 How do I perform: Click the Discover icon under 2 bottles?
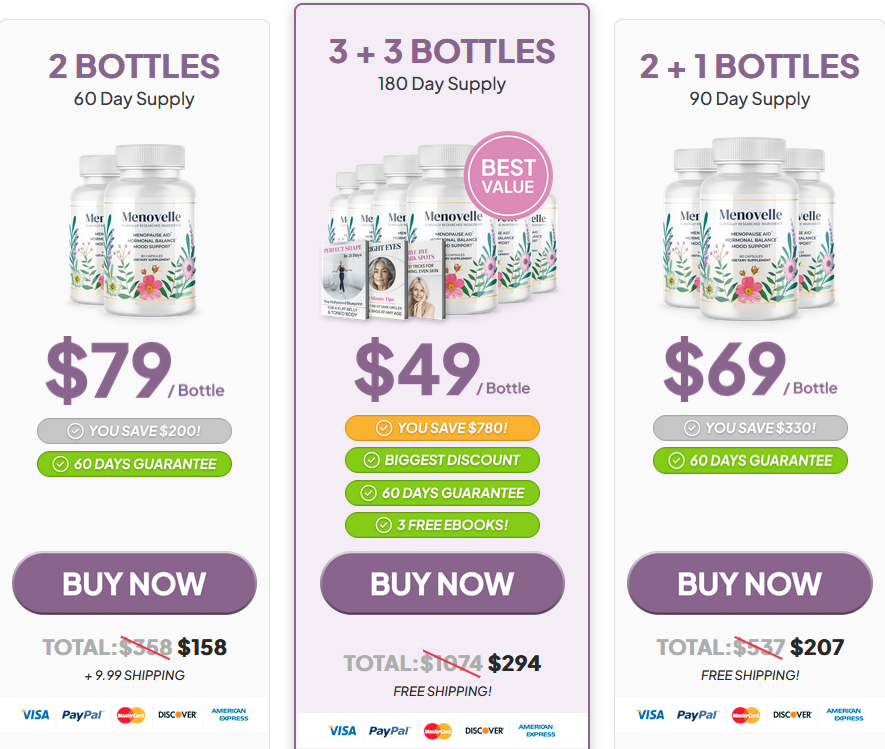(x=177, y=715)
